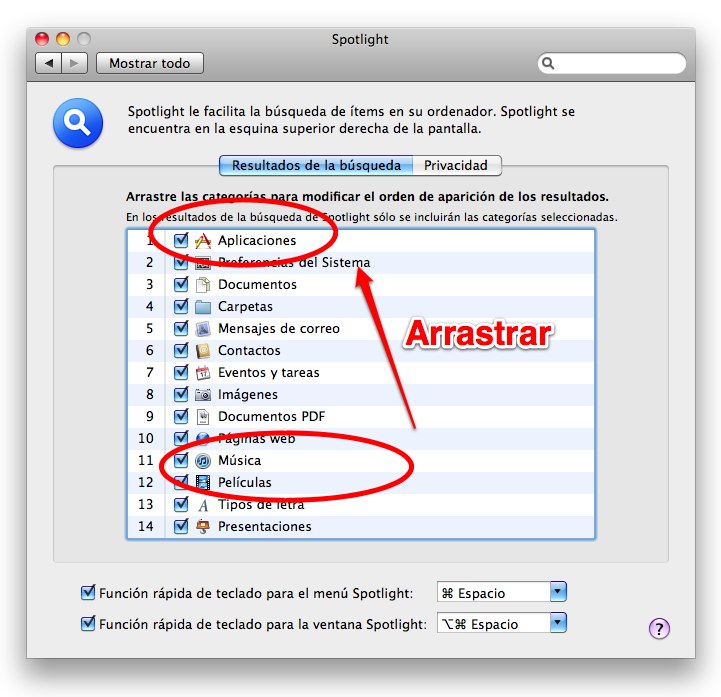This screenshot has width=721, height=697.
Task: Click the Documentos PDF icon
Action: pyautogui.click(x=203, y=417)
